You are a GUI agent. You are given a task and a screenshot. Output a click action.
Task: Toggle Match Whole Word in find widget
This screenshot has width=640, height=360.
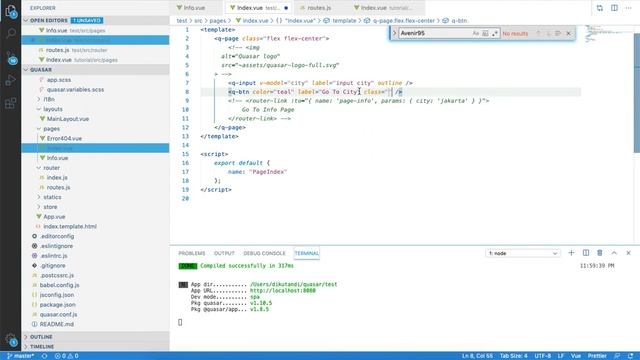coord(485,33)
